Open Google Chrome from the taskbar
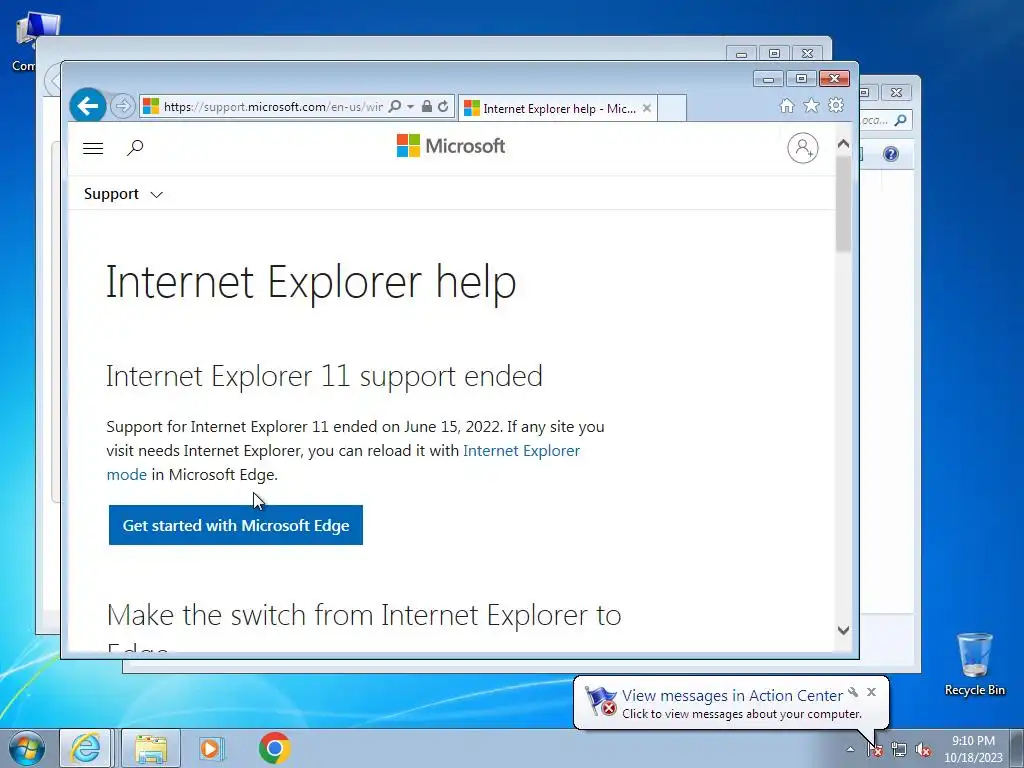This screenshot has width=1024, height=768. pos(274,748)
